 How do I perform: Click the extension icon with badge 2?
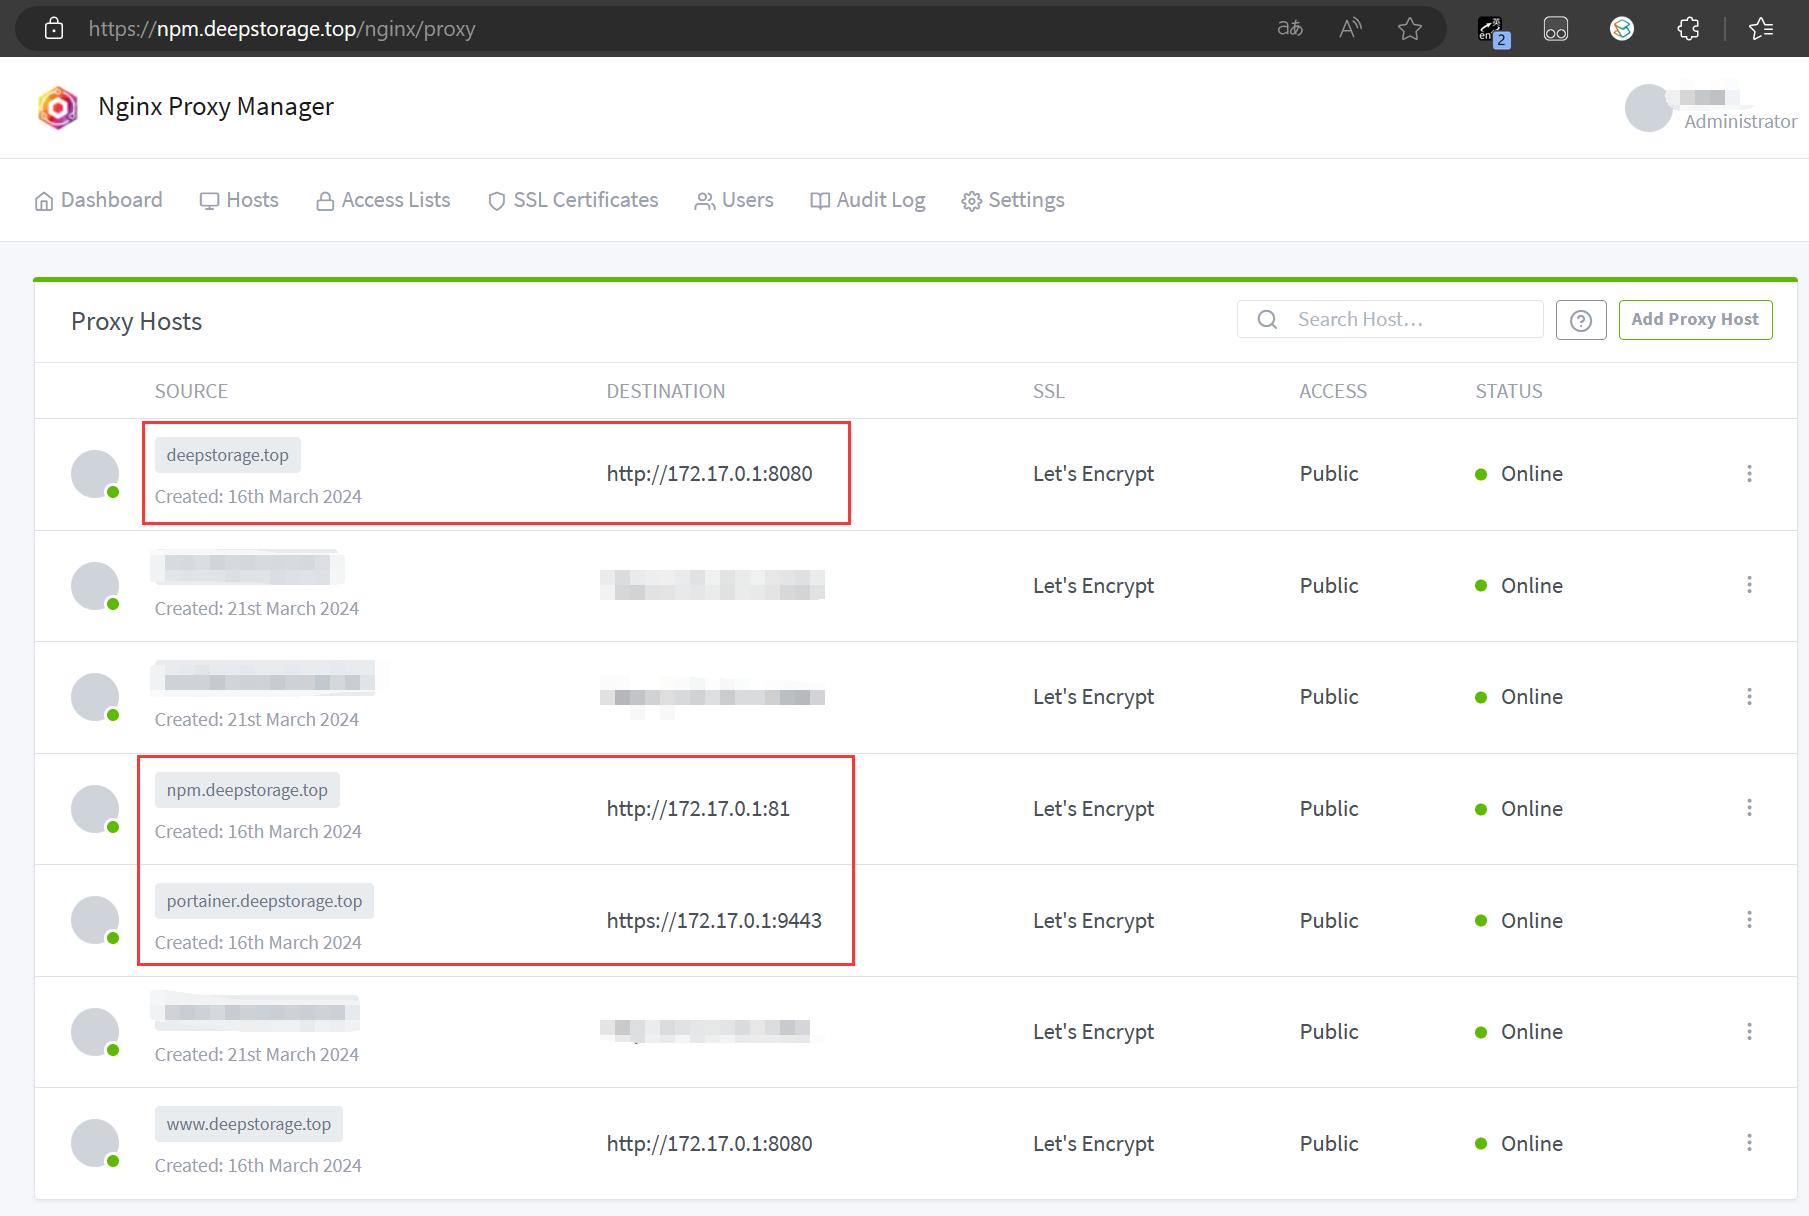click(x=1493, y=30)
